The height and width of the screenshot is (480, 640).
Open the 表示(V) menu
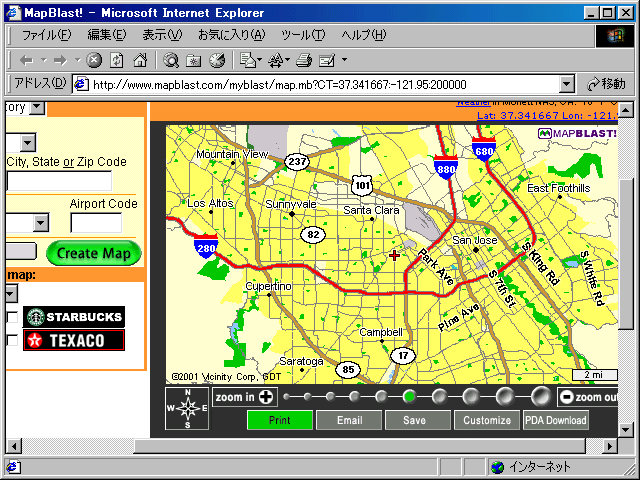tap(162, 35)
